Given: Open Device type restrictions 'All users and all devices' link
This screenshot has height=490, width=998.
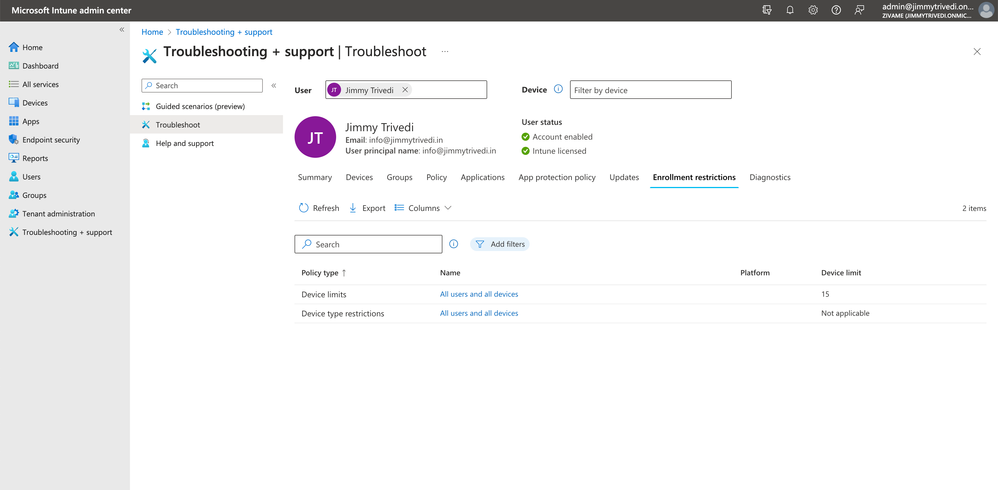Looking at the screenshot, I should 479,313.
